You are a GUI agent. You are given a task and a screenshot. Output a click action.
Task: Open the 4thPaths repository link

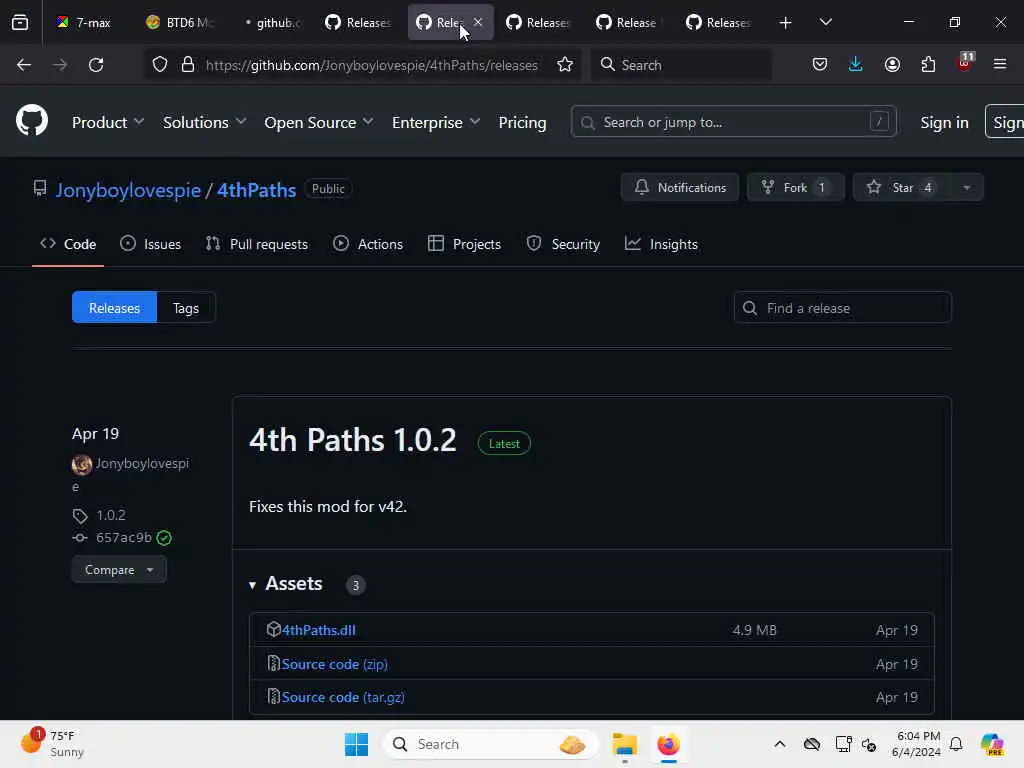point(257,190)
